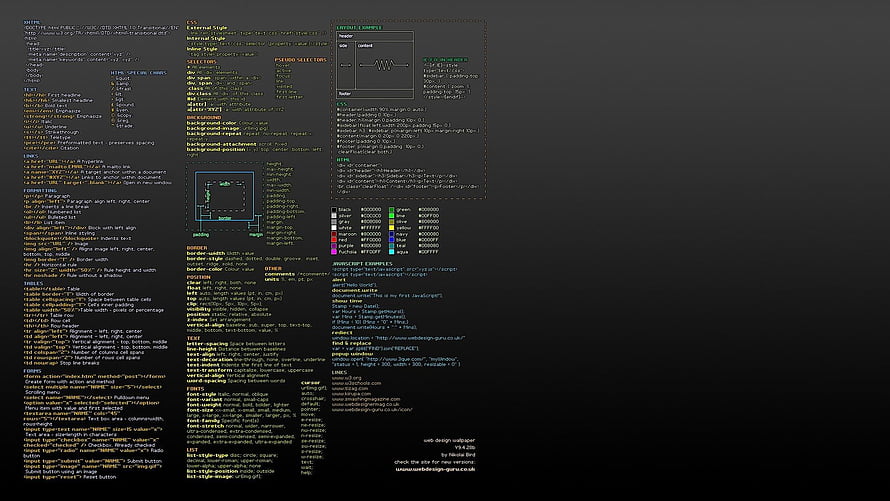Click the font-stretch property

pyautogui.click(x=205, y=426)
